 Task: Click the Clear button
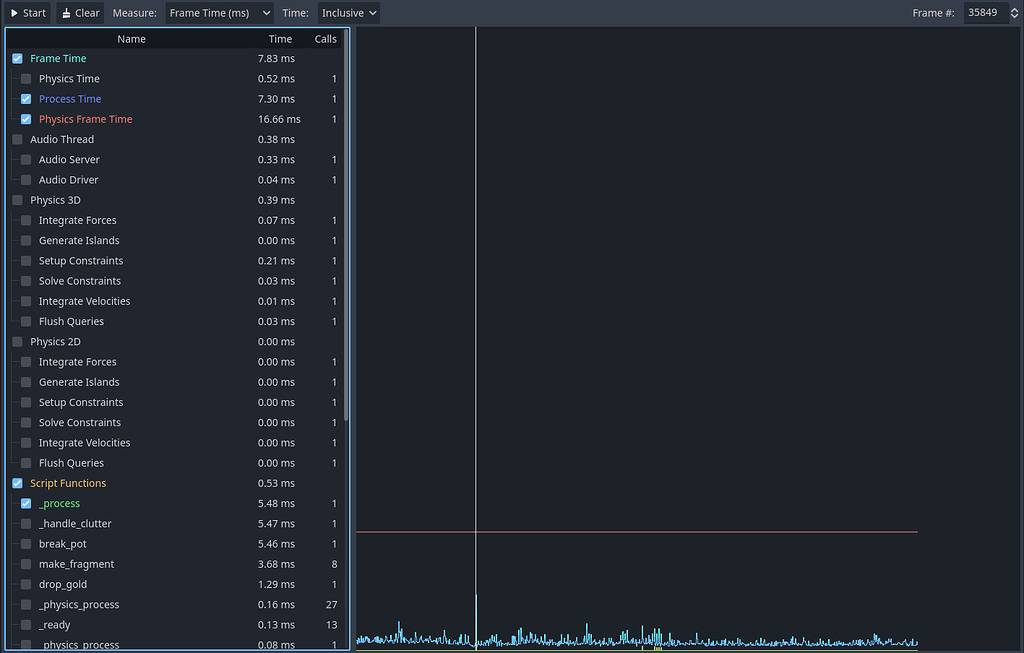pos(80,13)
